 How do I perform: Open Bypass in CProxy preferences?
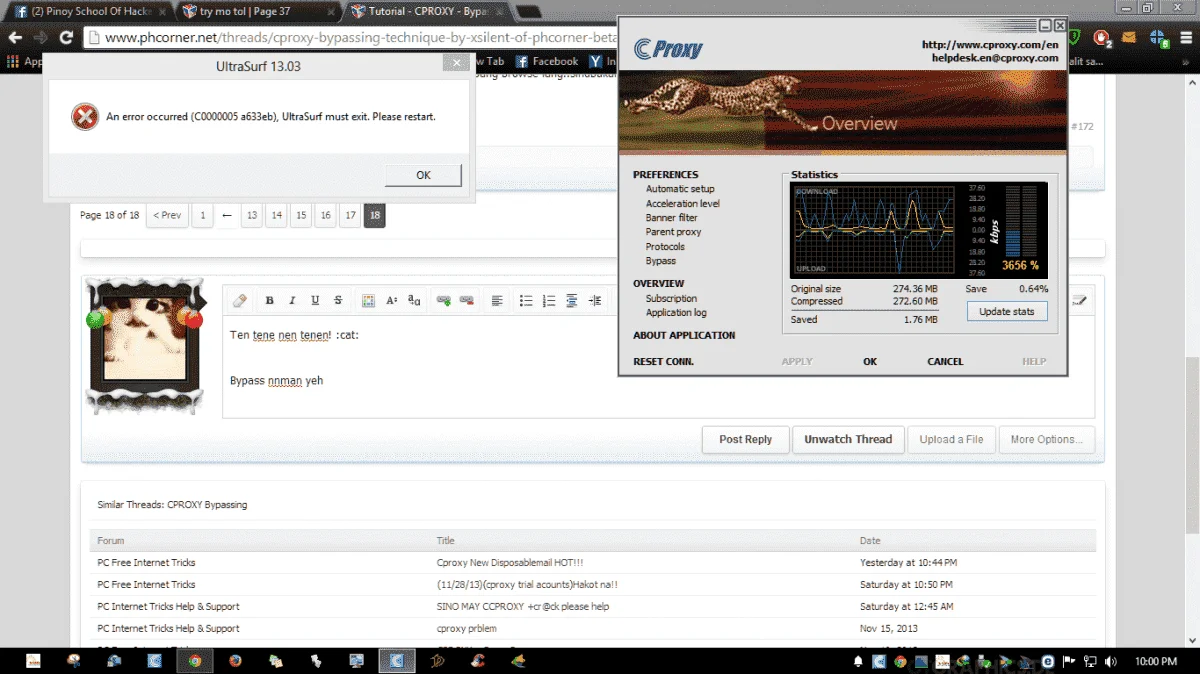coord(660,261)
